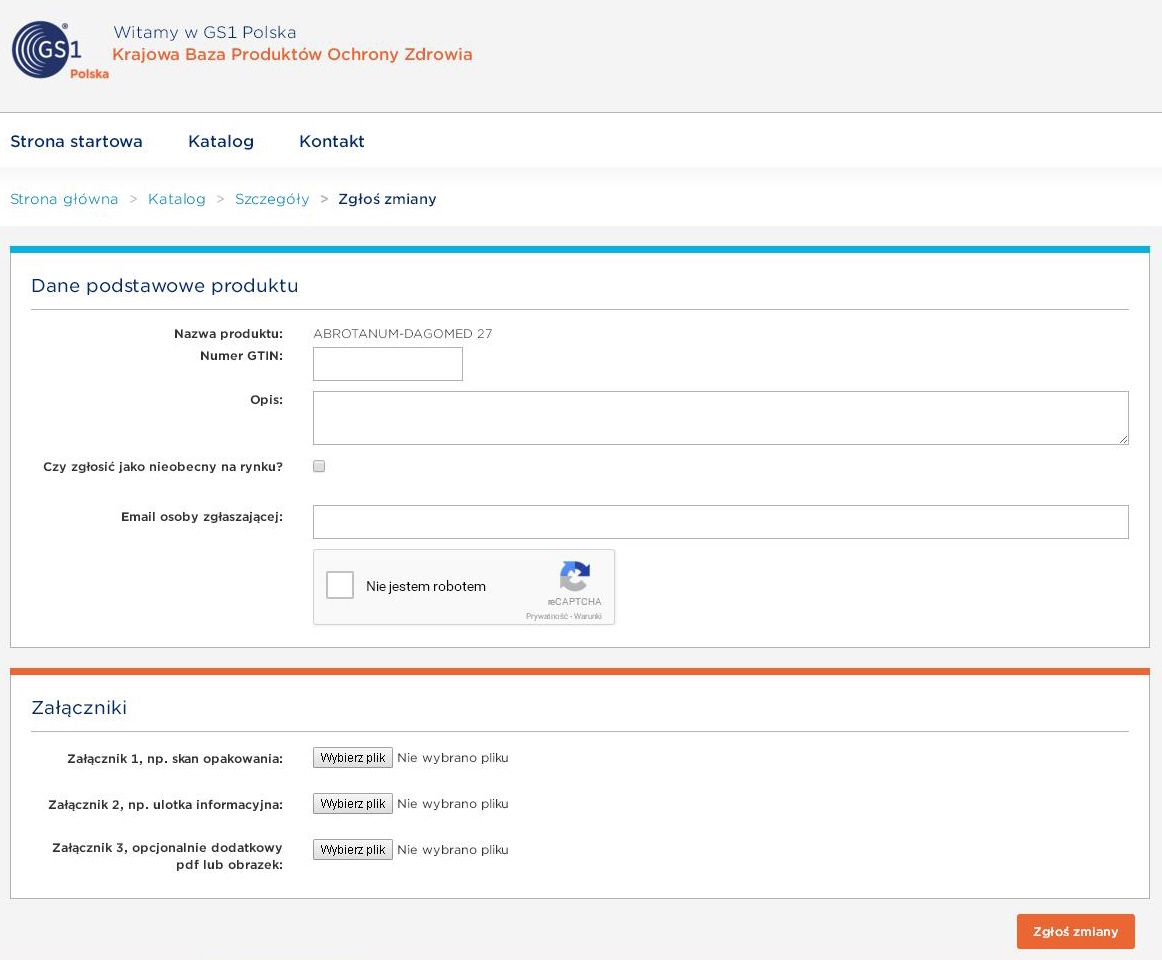The height and width of the screenshot is (960, 1162).
Task: Toggle 'Czy zgłosić jako nieobecny na rynku' checkbox
Action: 319,466
